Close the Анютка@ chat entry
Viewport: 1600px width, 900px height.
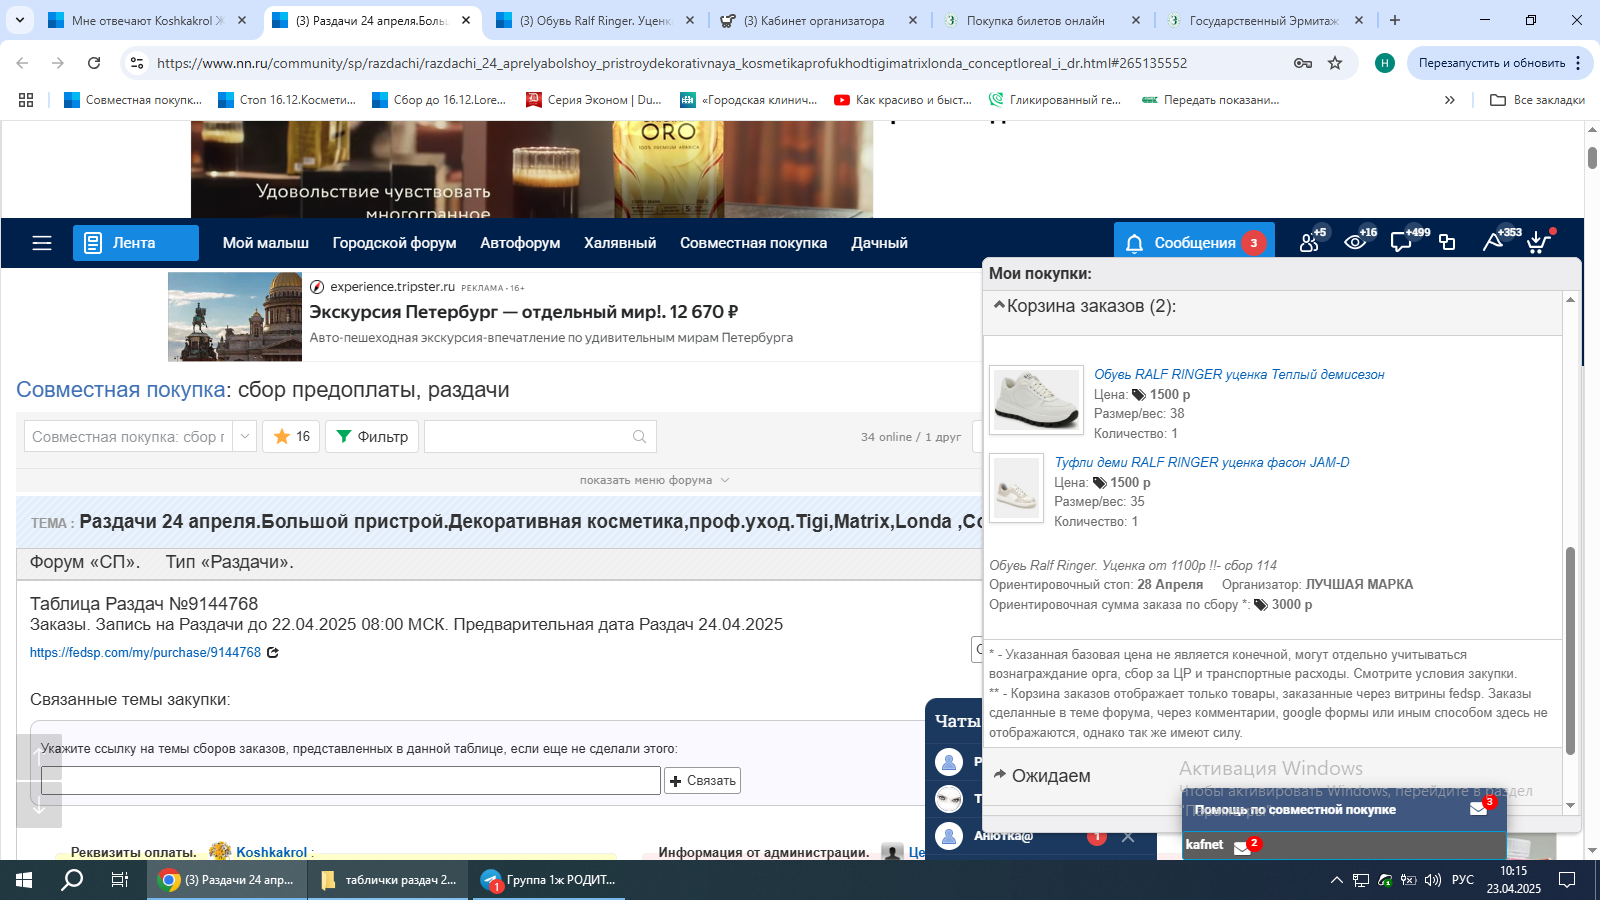pos(1128,837)
